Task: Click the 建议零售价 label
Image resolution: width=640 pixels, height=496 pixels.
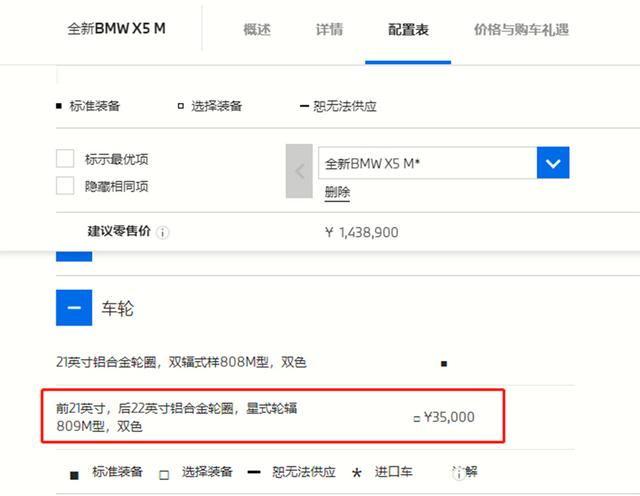Action: coord(119,231)
